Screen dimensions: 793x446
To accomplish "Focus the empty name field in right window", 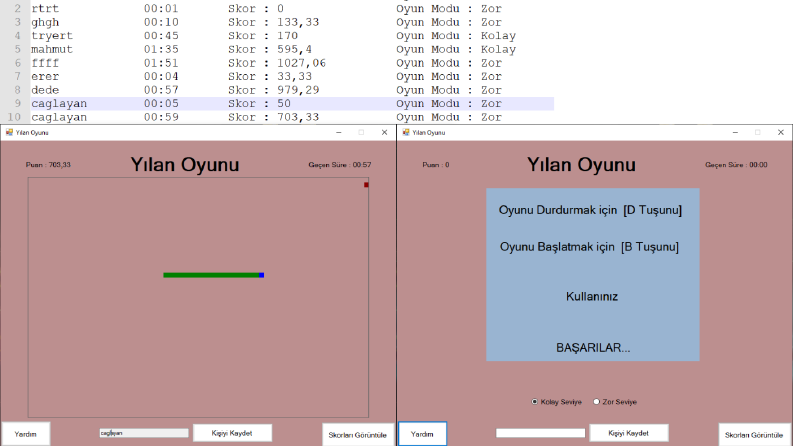I will click(x=540, y=433).
